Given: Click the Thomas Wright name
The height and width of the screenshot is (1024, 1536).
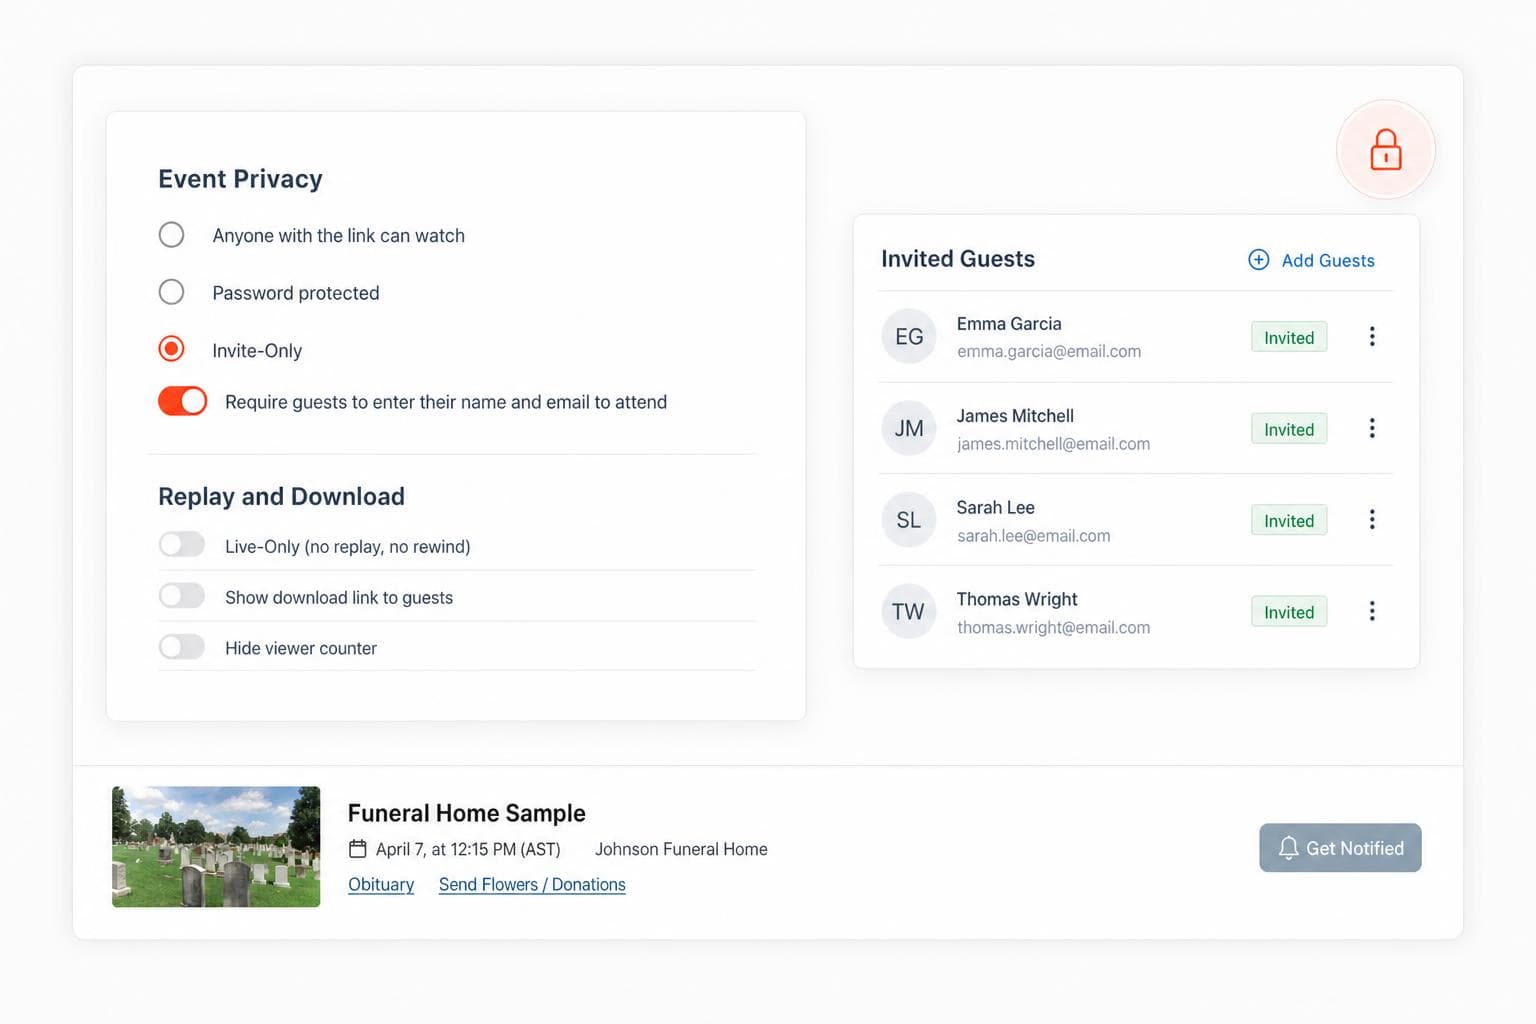Looking at the screenshot, I should (1017, 599).
